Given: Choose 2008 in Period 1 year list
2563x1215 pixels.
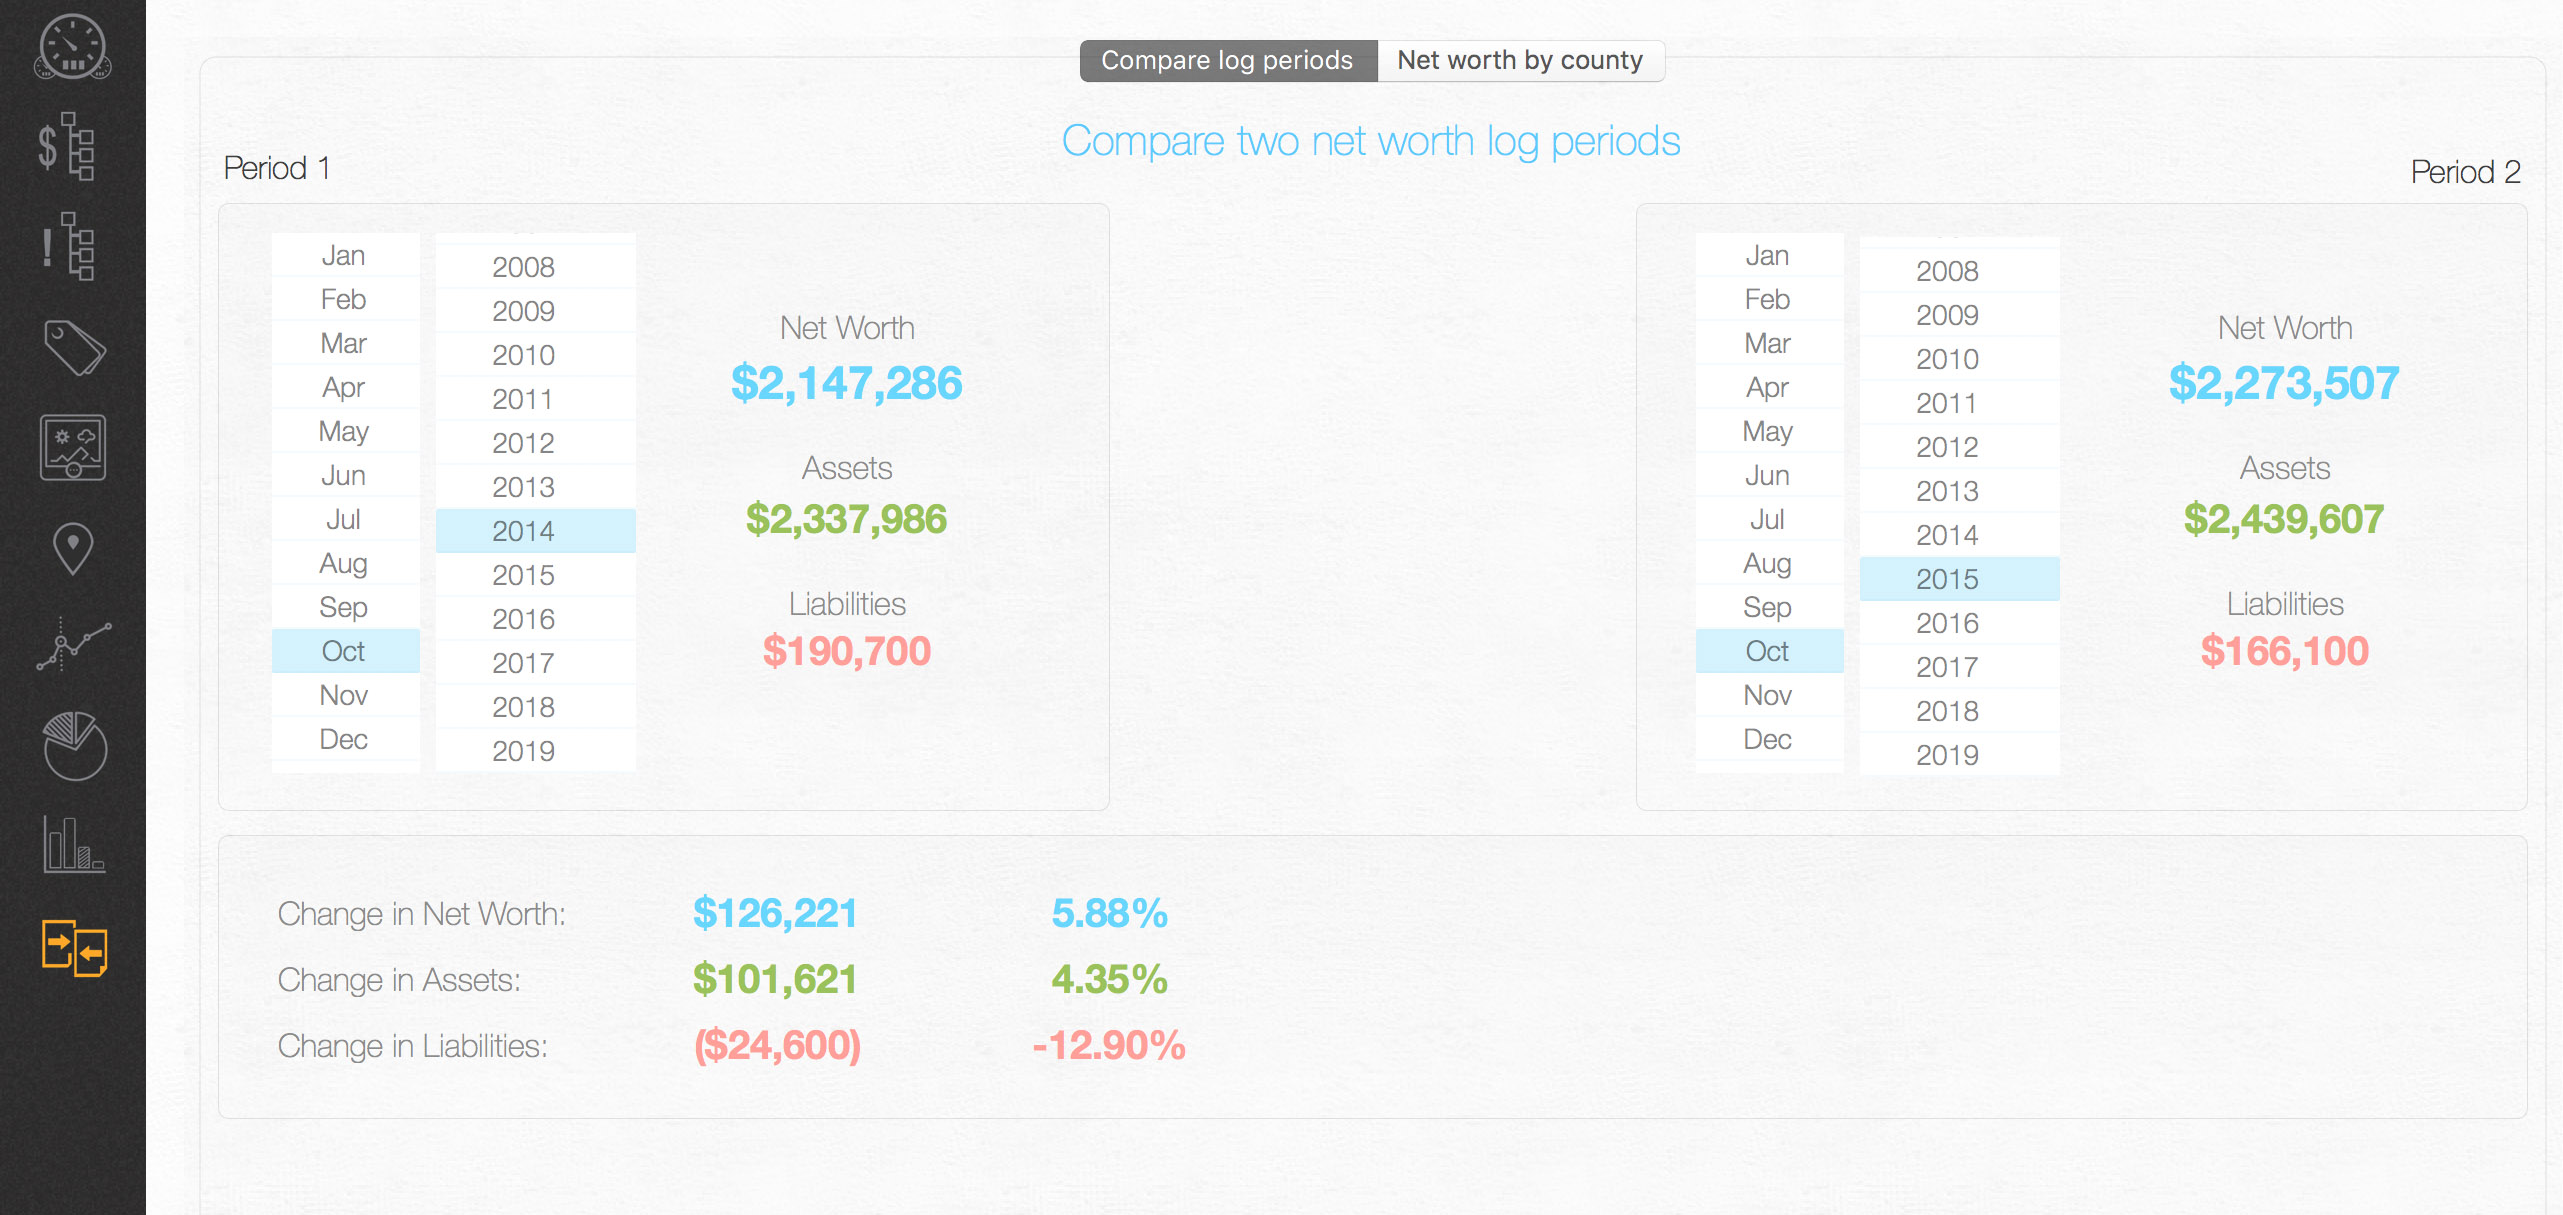Looking at the screenshot, I should tap(535, 267).
